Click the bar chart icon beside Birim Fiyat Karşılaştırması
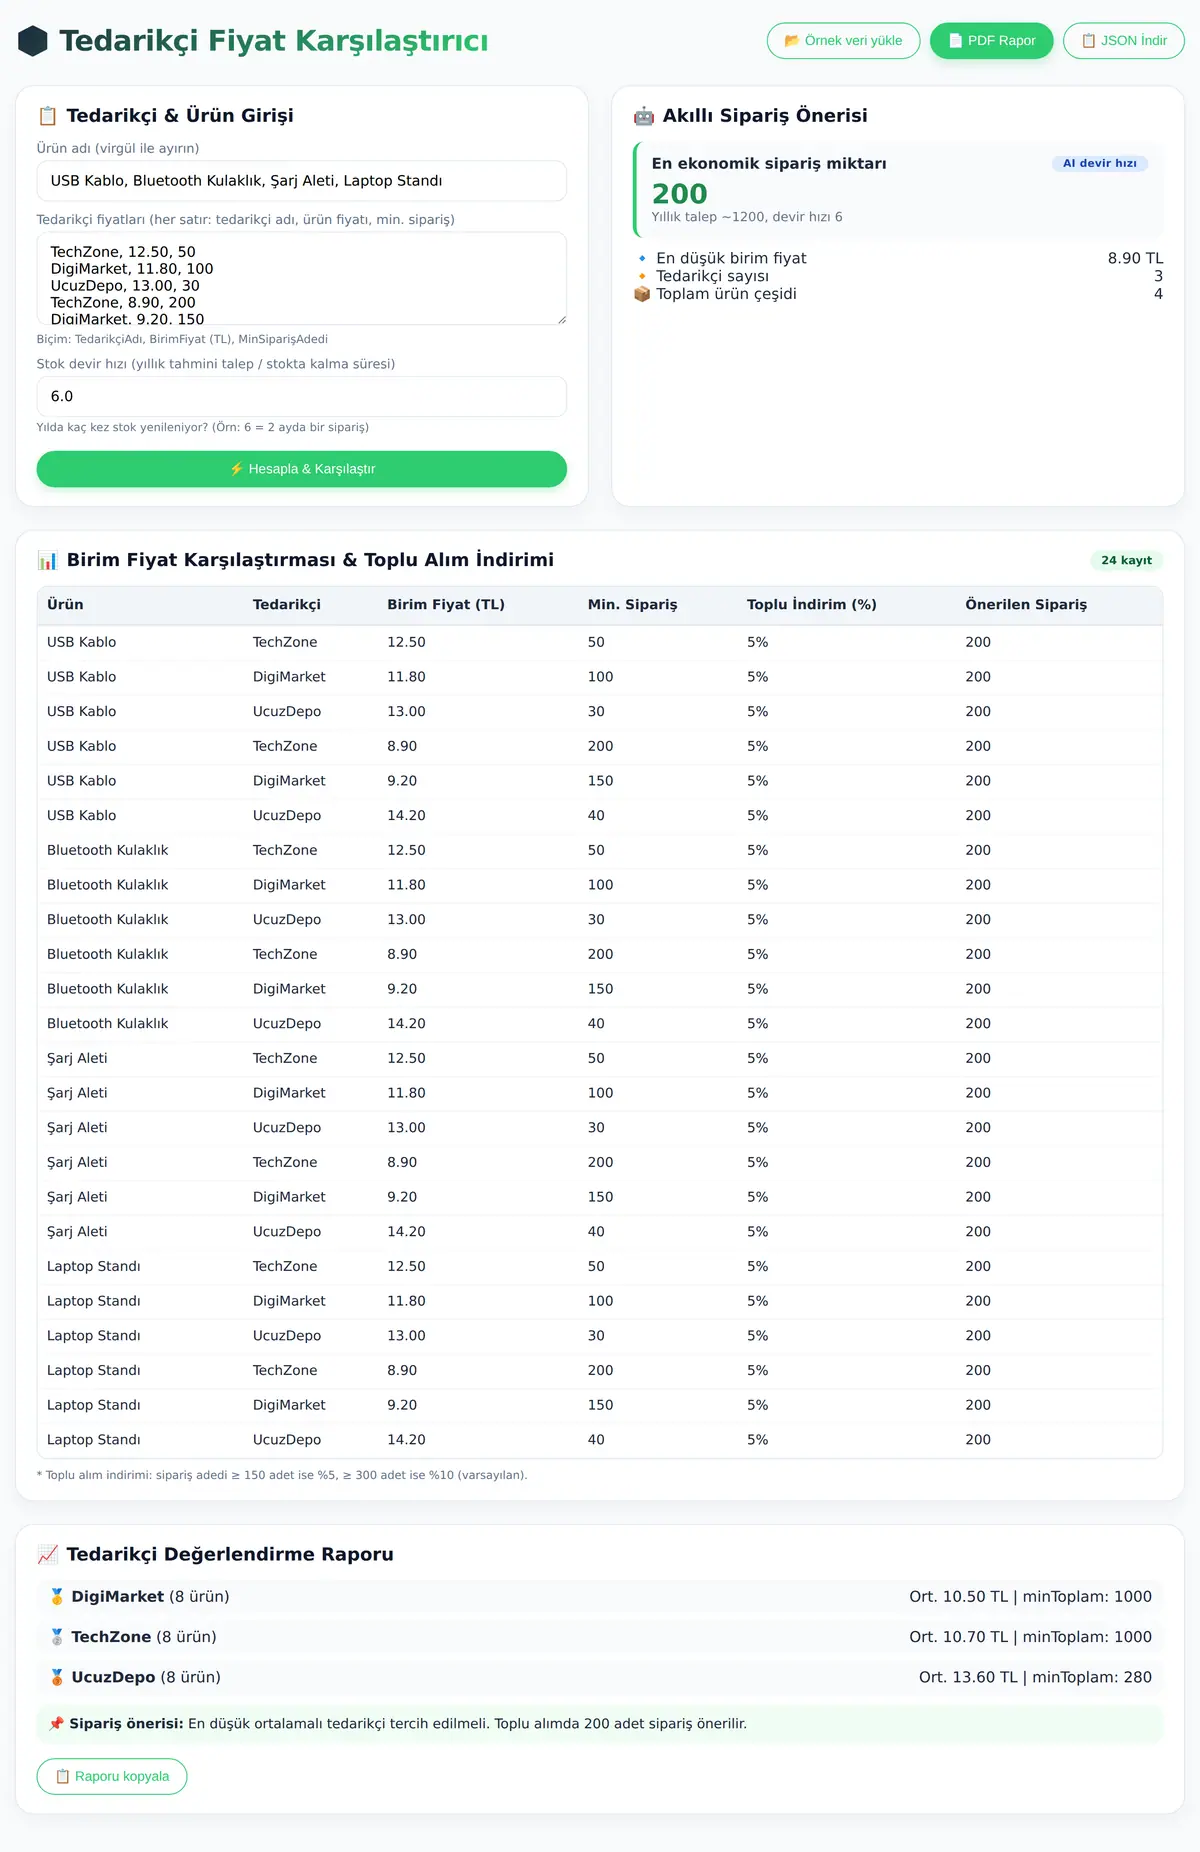 (47, 560)
